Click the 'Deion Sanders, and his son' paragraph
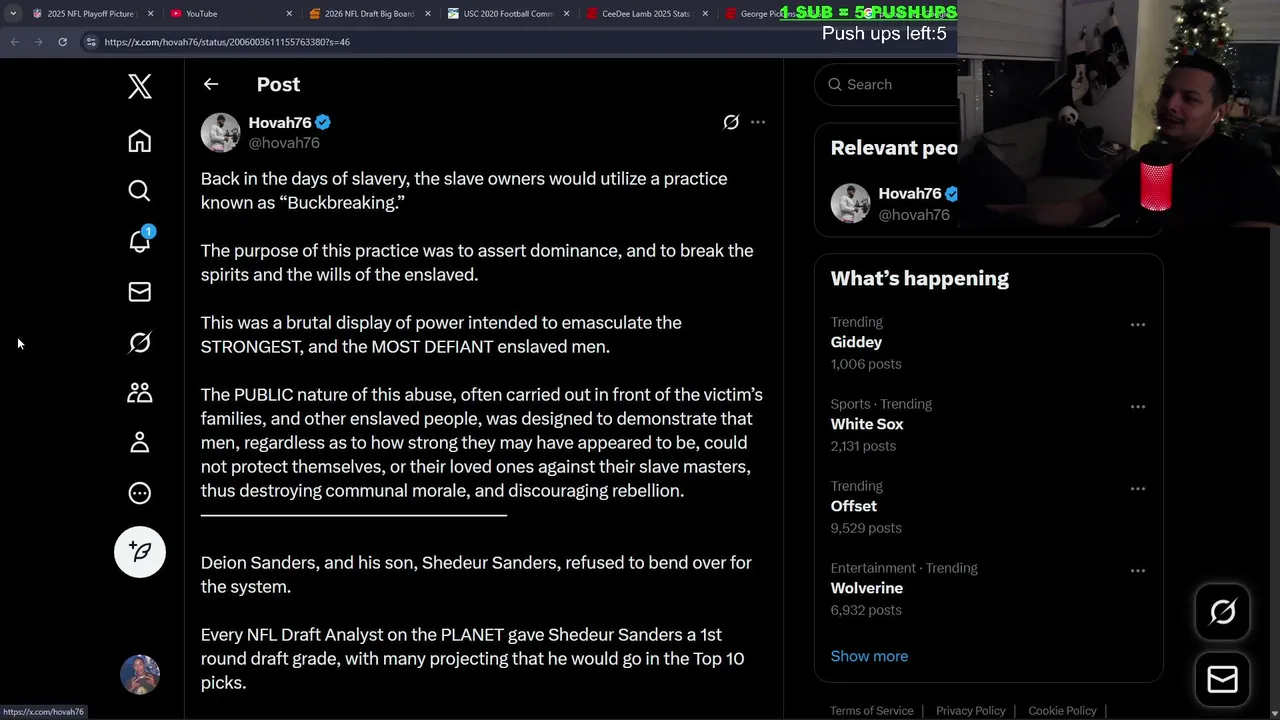The width and height of the screenshot is (1280, 720). pyautogui.click(x=476, y=575)
